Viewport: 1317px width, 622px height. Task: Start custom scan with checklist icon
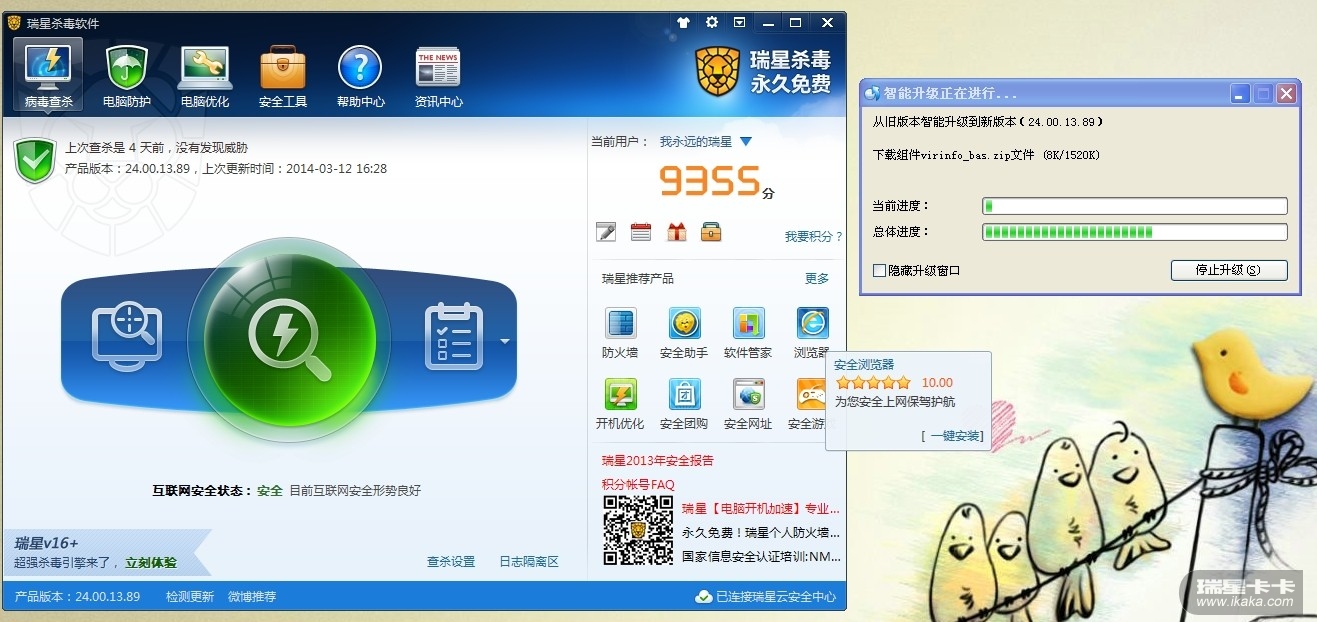454,335
